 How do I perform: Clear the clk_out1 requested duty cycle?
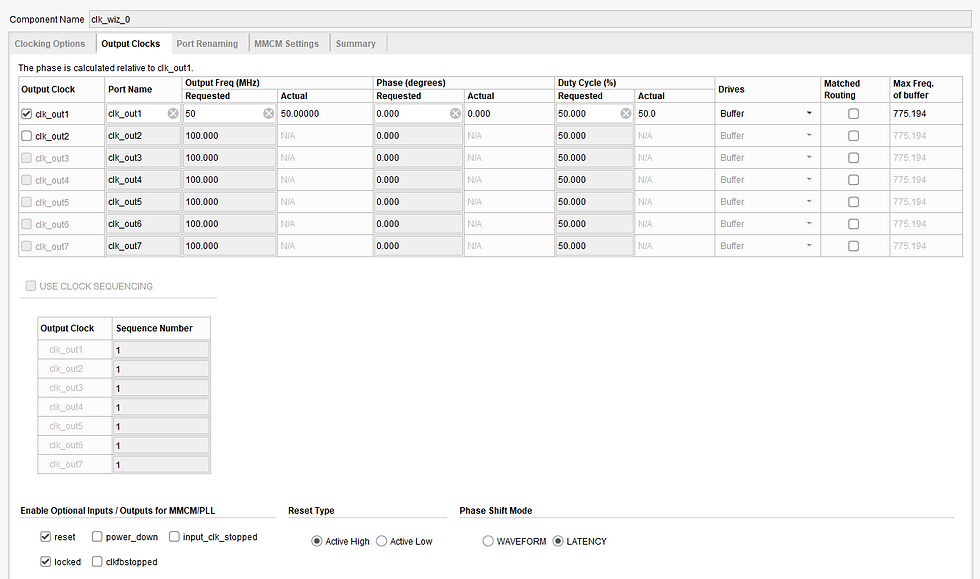click(x=626, y=114)
